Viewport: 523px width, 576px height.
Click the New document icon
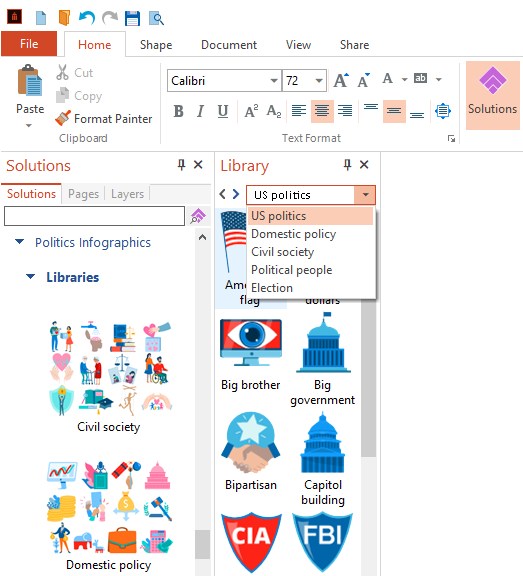41,18
